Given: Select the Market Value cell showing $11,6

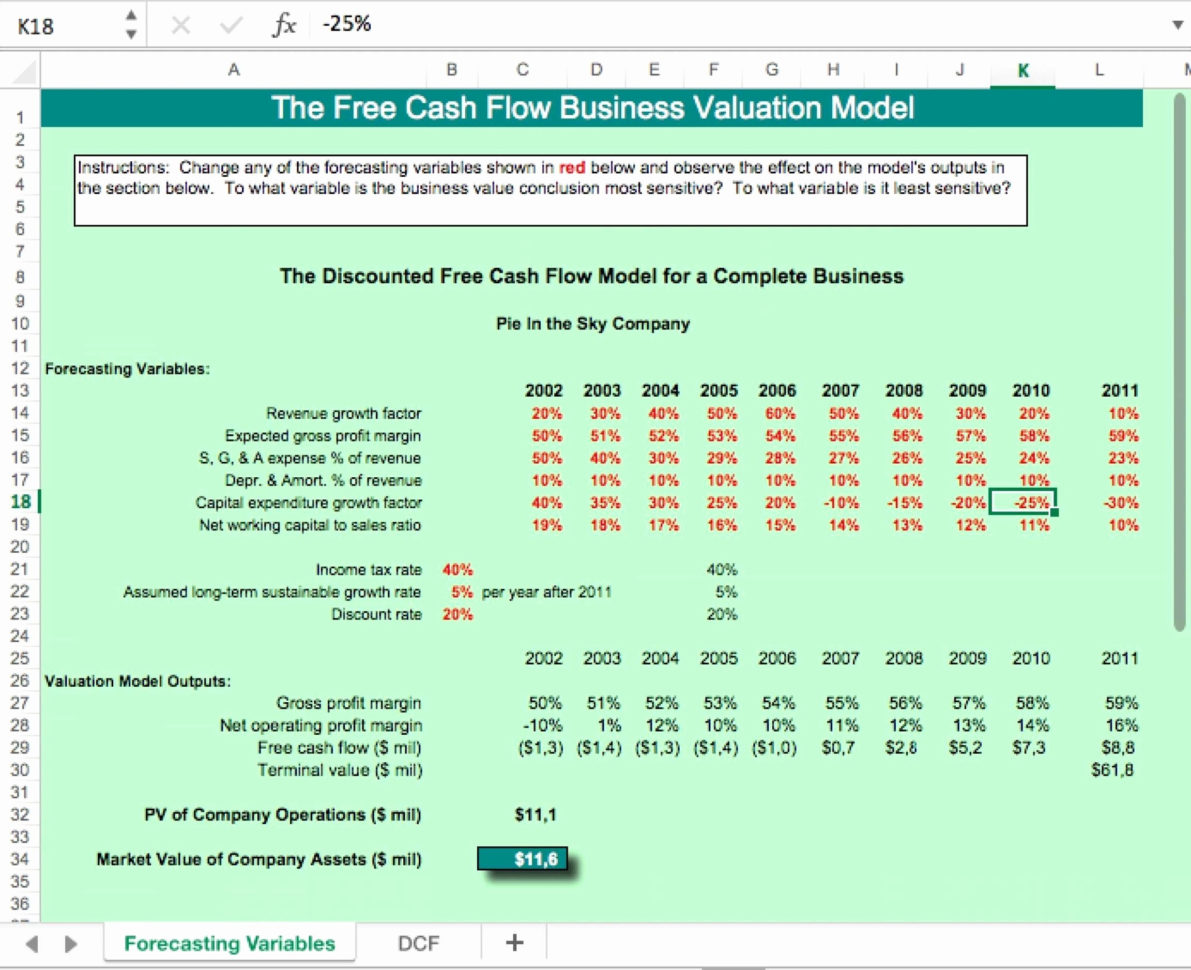Looking at the screenshot, I should 524,859.
